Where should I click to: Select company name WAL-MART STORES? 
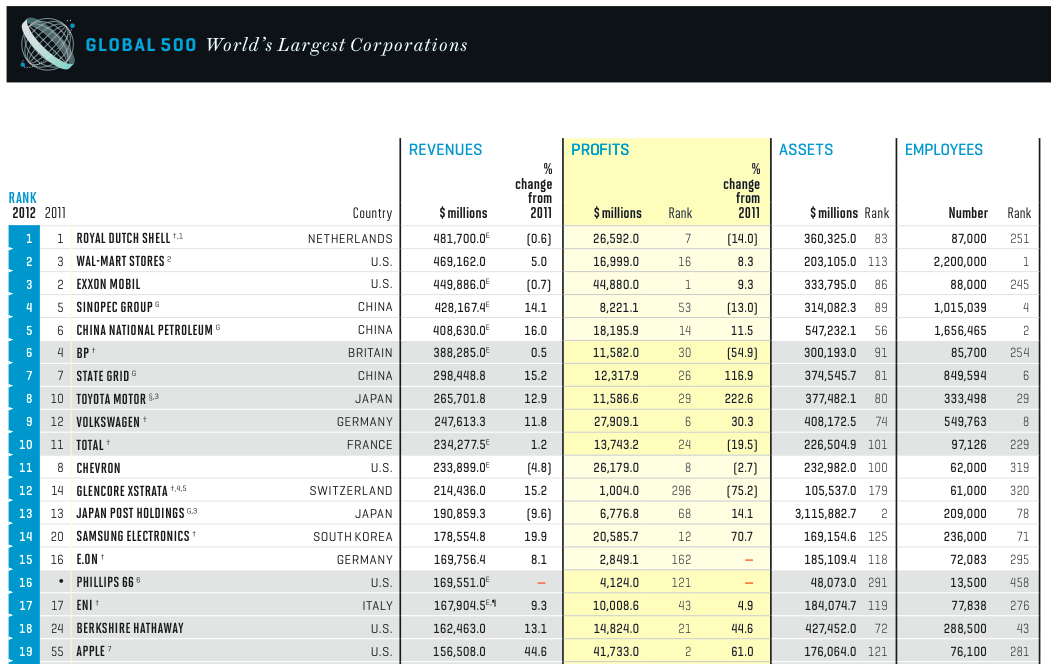point(120,261)
